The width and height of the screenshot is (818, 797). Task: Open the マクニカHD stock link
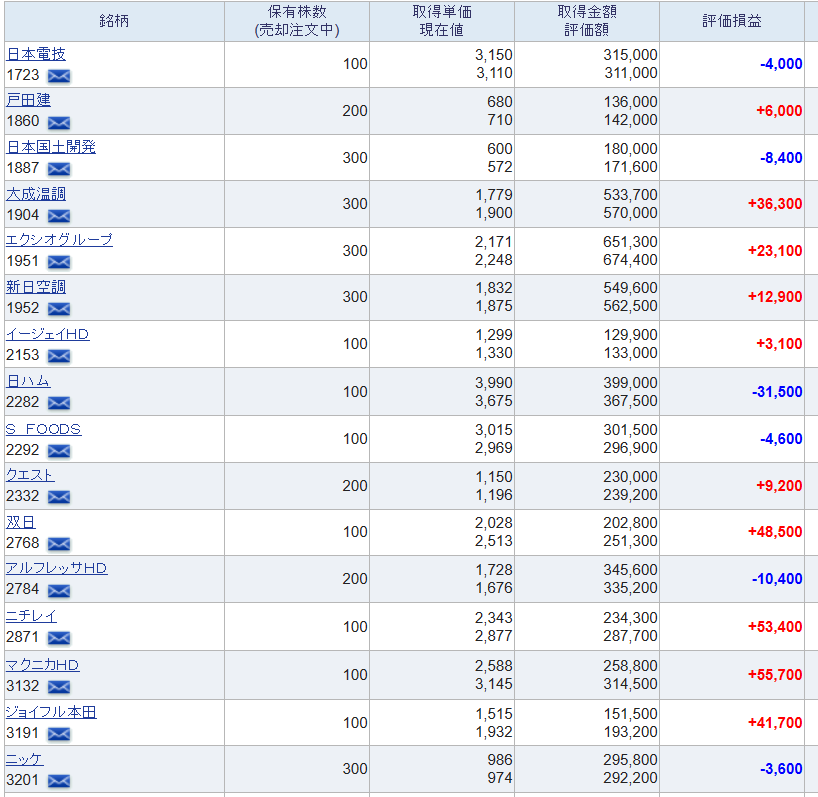pyautogui.click(x=42, y=665)
